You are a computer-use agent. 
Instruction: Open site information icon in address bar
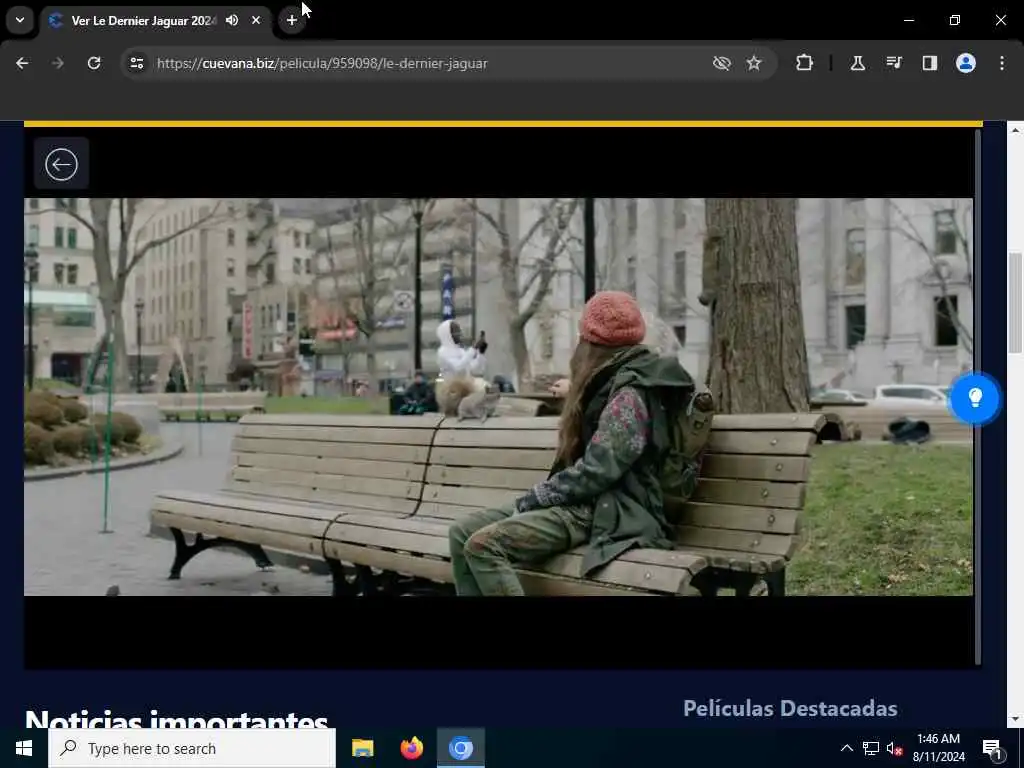(136, 63)
